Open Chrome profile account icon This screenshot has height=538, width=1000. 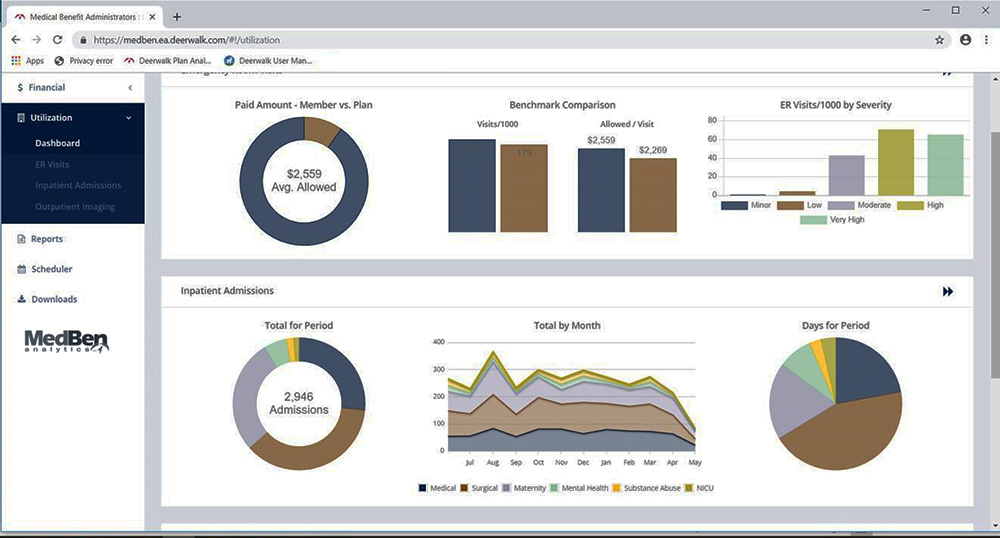click(965, 40)
